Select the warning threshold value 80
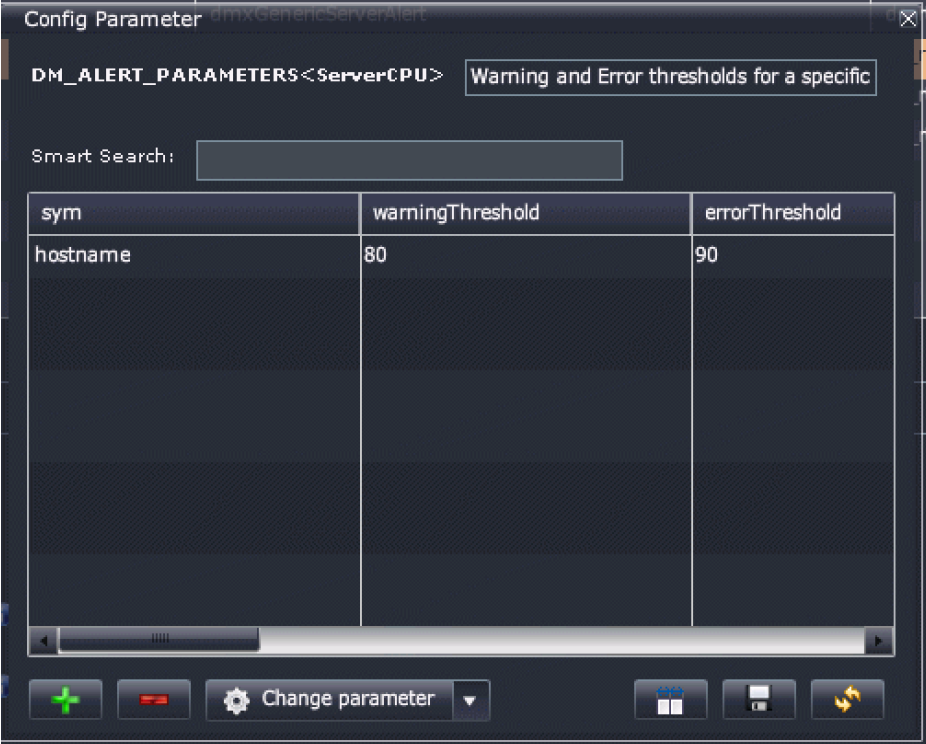926x744 pixels. coord(526,255)
